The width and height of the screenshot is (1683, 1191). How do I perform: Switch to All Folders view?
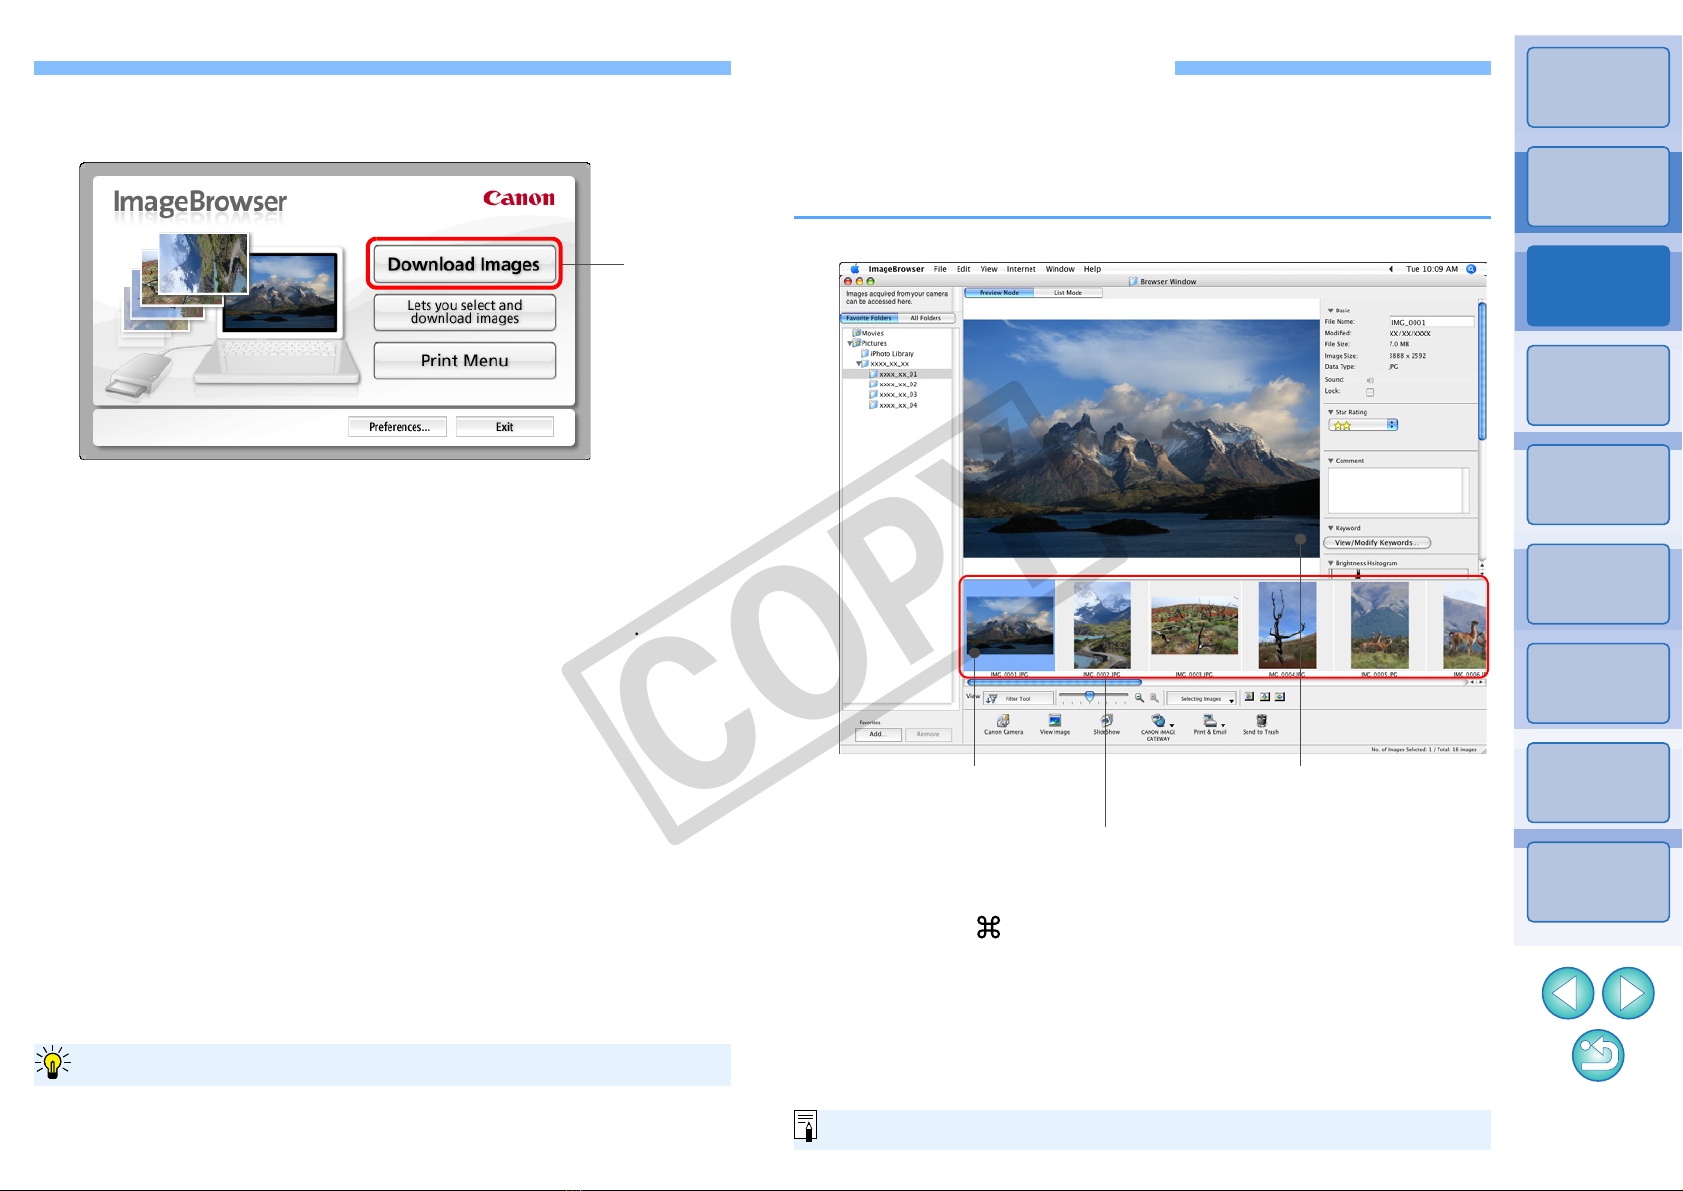(x=926, y=318)
